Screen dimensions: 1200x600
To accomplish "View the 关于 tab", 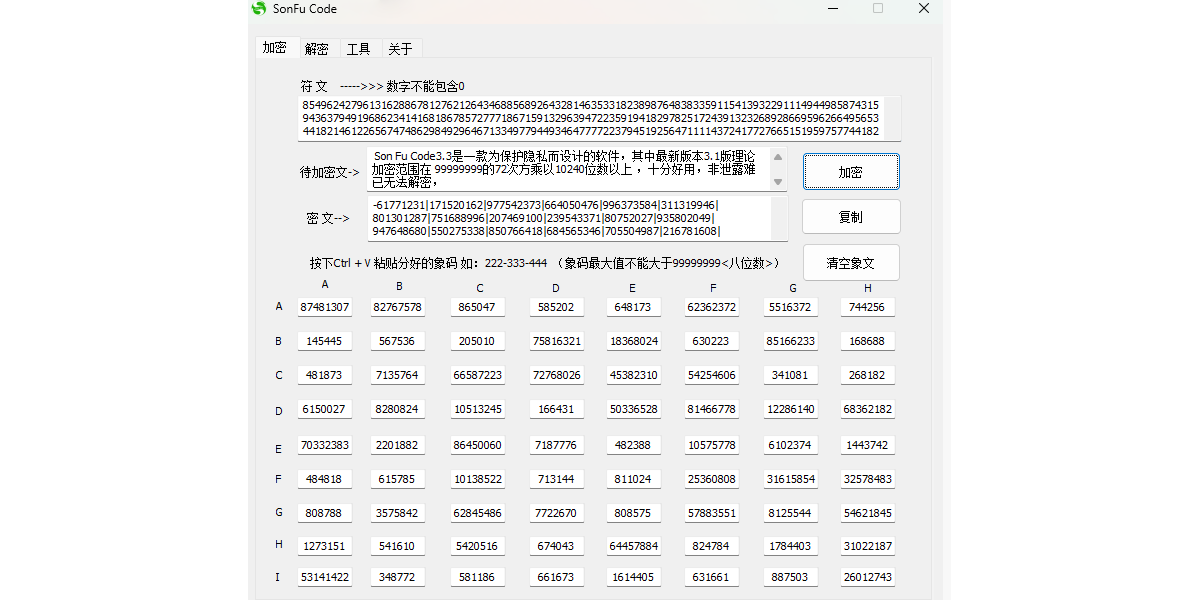I will tap(400, 48).
